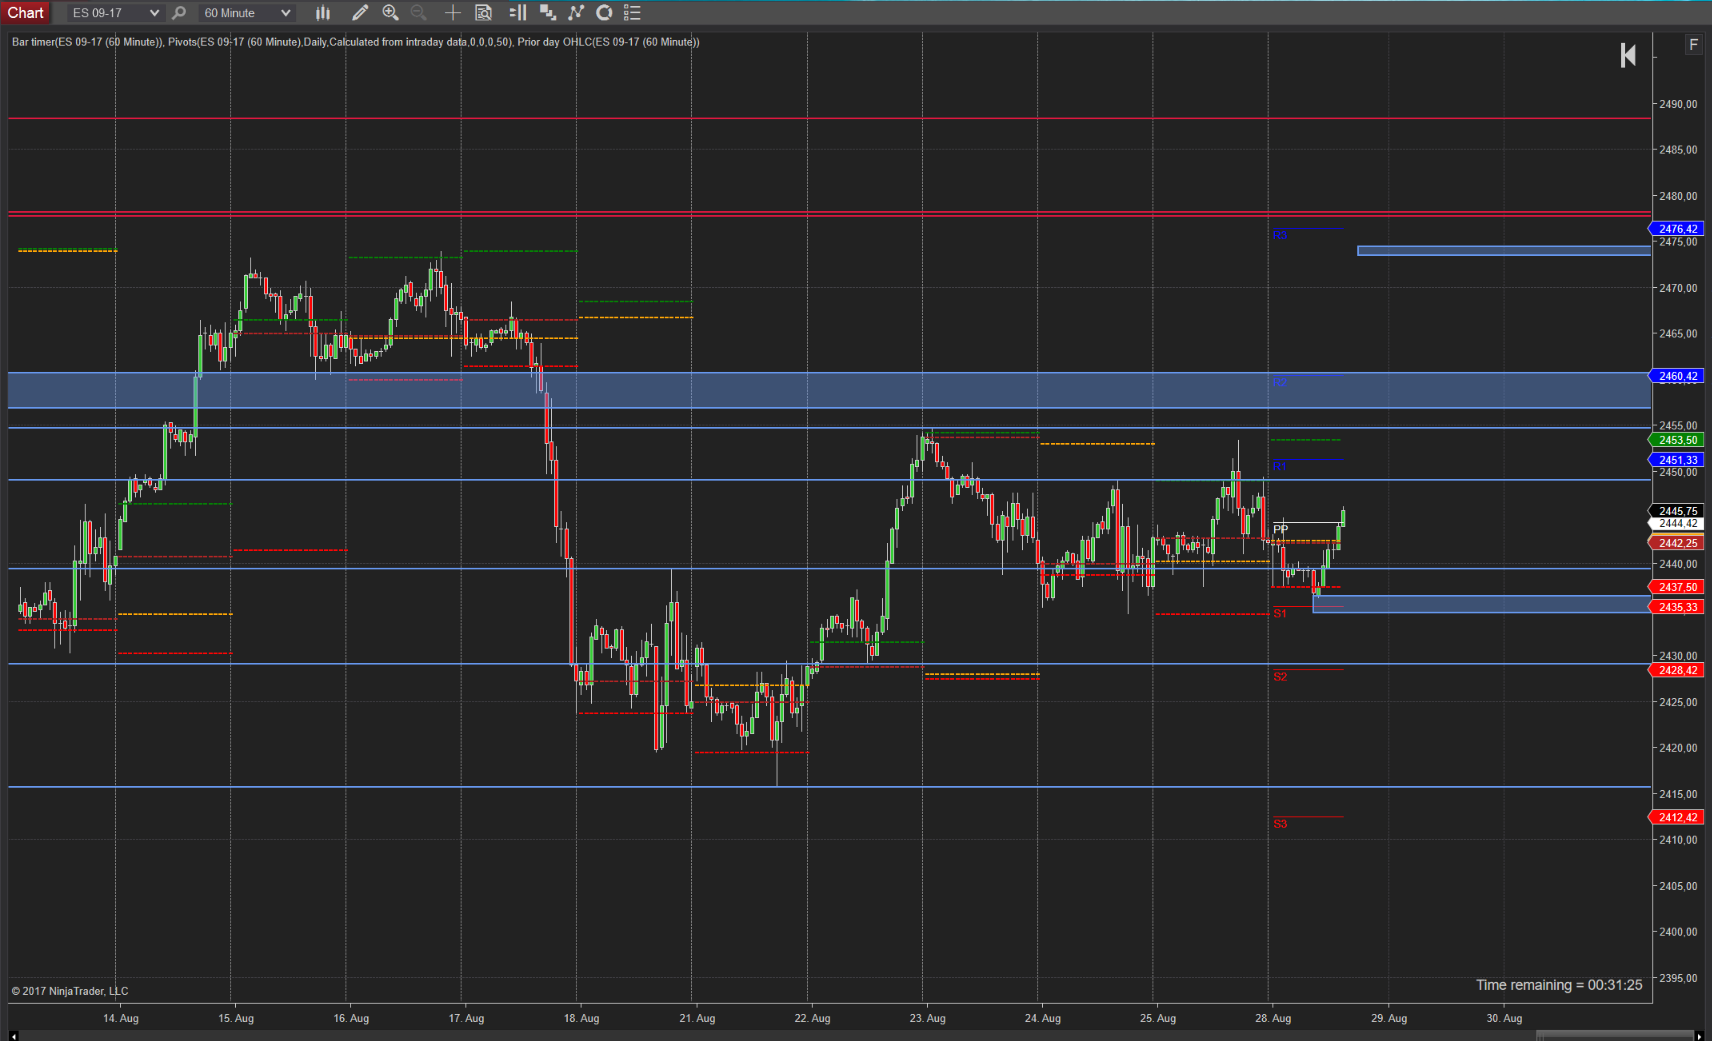1712x1041 pixels.
Task: Open the 60 Minute interval dropdown
Action: click(246, 13)
